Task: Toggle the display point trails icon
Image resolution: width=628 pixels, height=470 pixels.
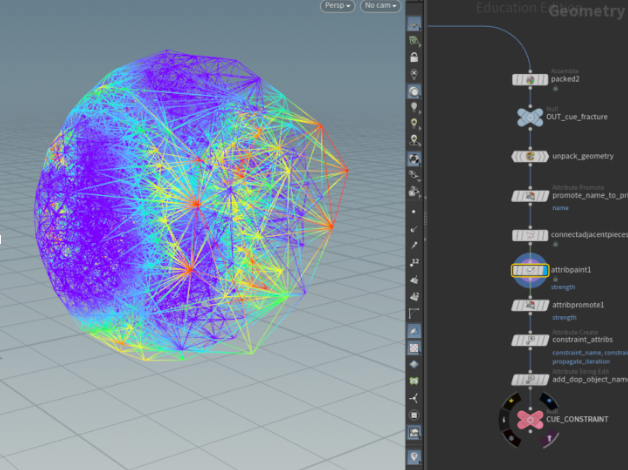Action: tap(414, 245)
